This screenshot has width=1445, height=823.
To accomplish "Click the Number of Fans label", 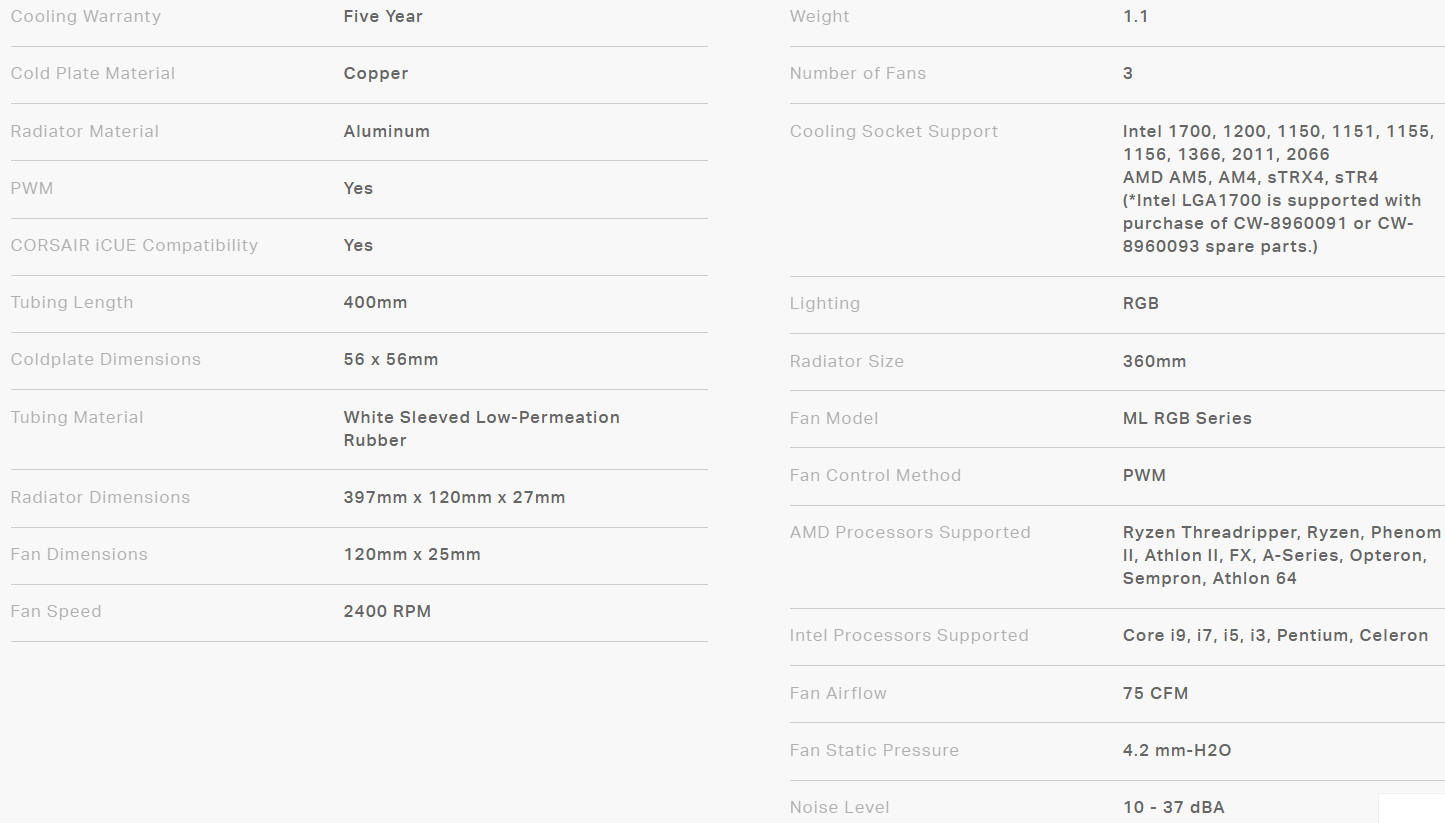I will 857,73.
